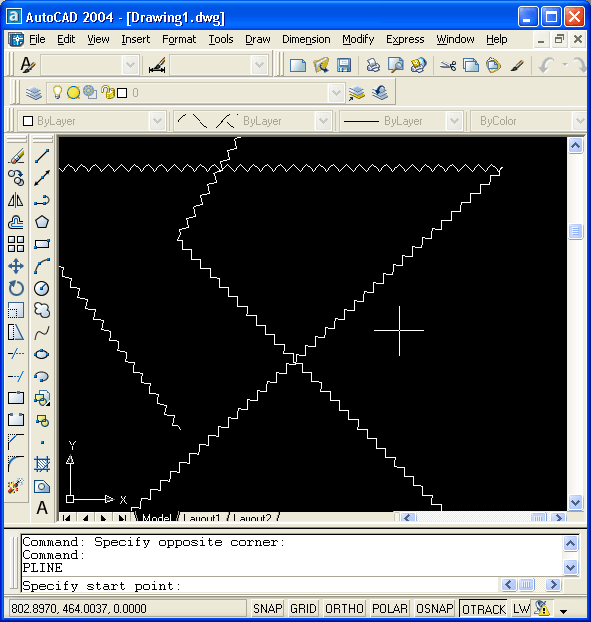Toggle ORTHO mode in status bar
This screenshot has width=591, height=622.
pyautogui.click(x=344, y=609)
